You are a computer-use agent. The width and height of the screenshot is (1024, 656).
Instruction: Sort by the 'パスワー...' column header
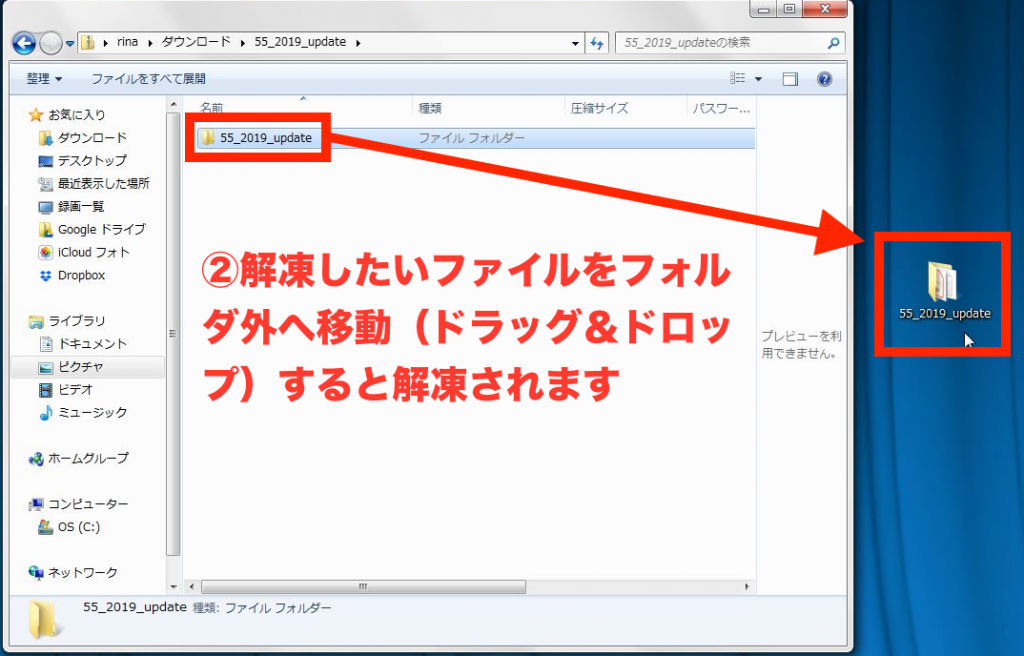721,108
